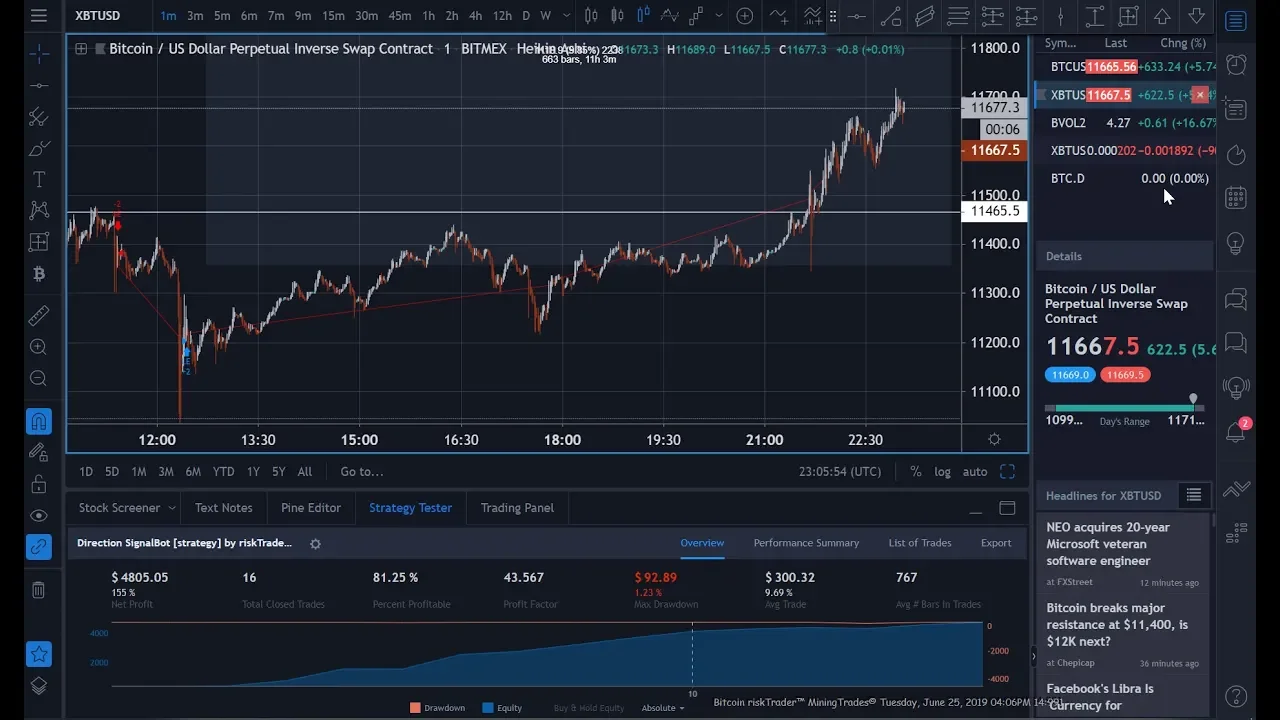The image size is (1280, 720).
Task: Open strategy settings gear icon
Action: click(x=315, y=544)
